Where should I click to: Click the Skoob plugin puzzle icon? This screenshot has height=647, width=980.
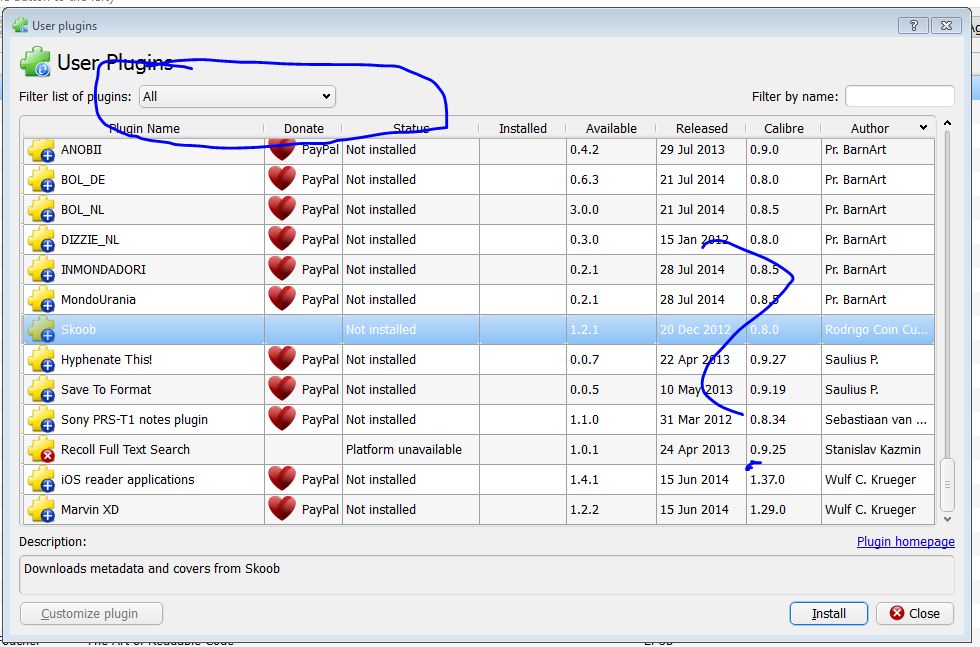click(x=41, y=330)
